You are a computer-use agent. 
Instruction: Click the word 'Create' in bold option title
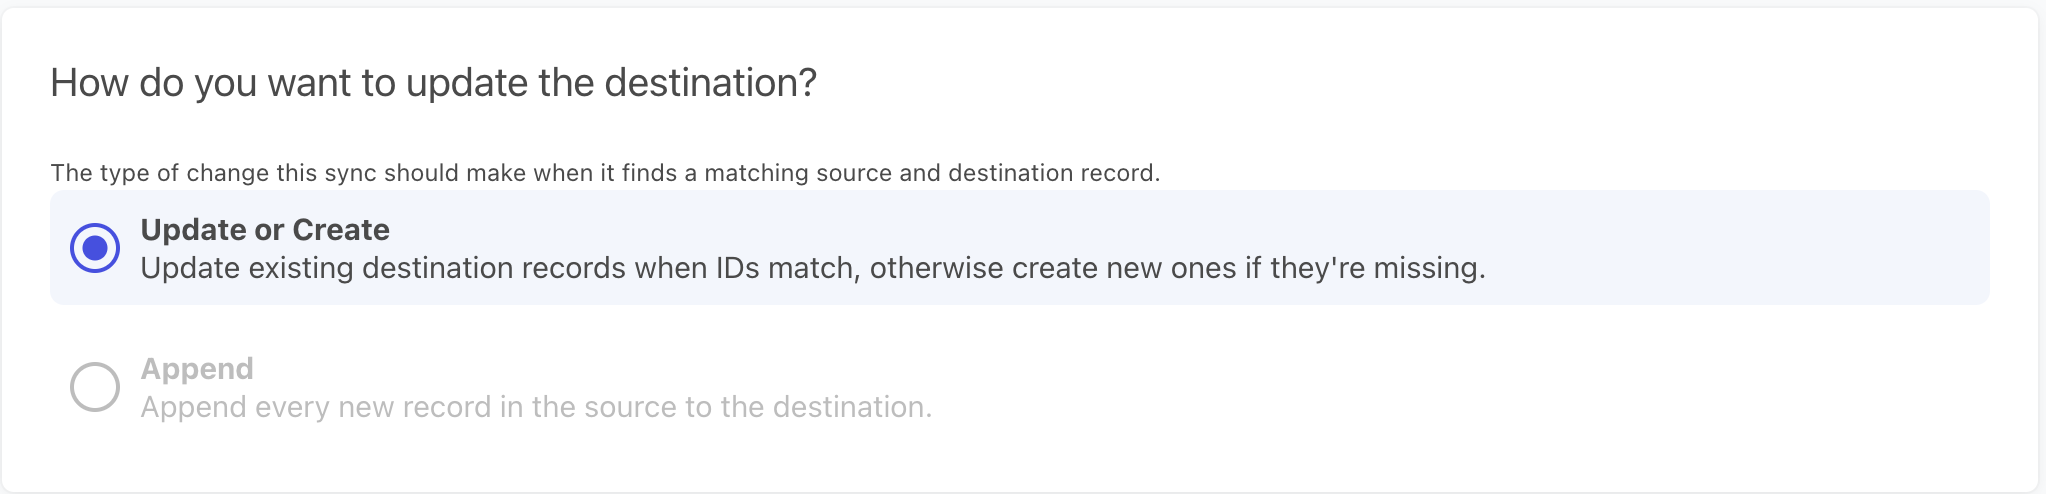[341, 230]
